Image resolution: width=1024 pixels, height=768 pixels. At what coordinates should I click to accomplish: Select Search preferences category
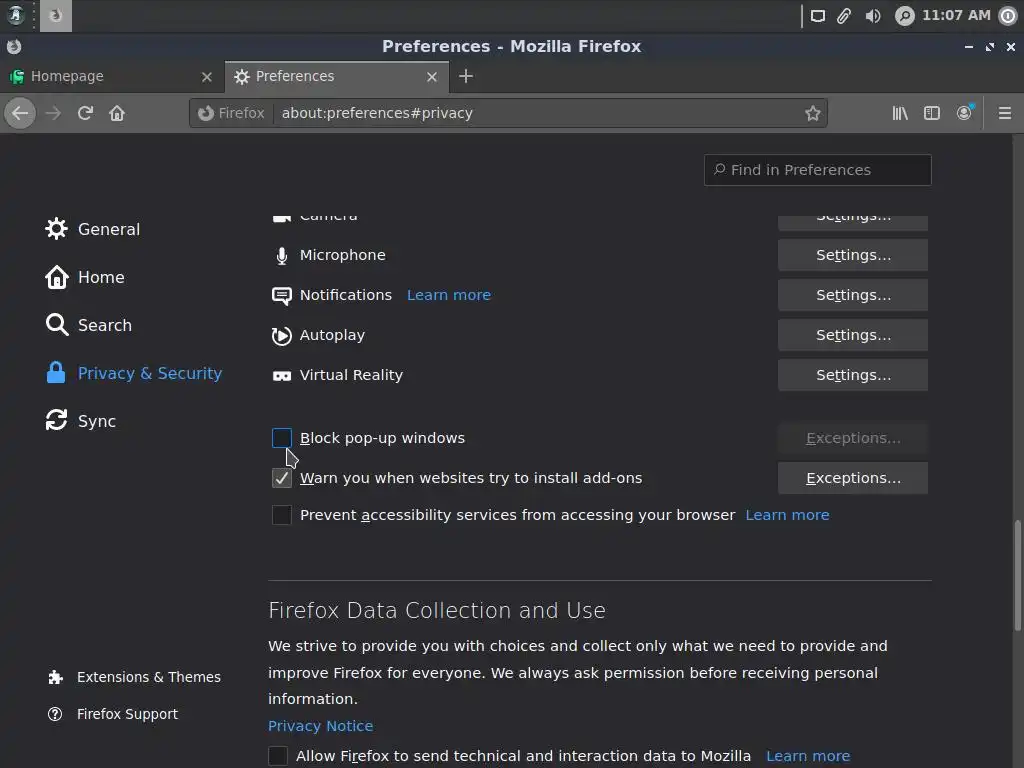104,325
